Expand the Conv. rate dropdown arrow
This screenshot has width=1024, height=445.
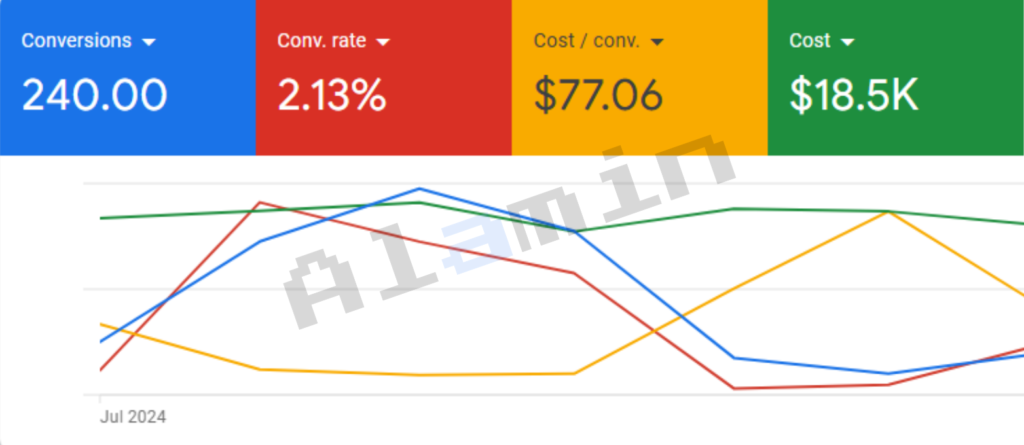coord(383,42)
